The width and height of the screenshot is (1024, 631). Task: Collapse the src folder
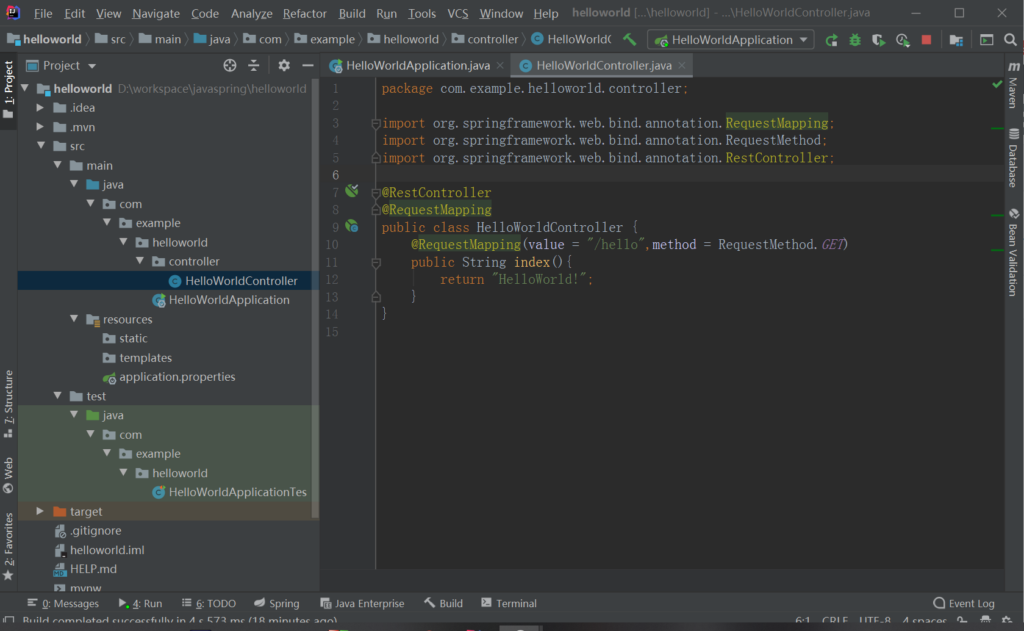tap(40, 146)
